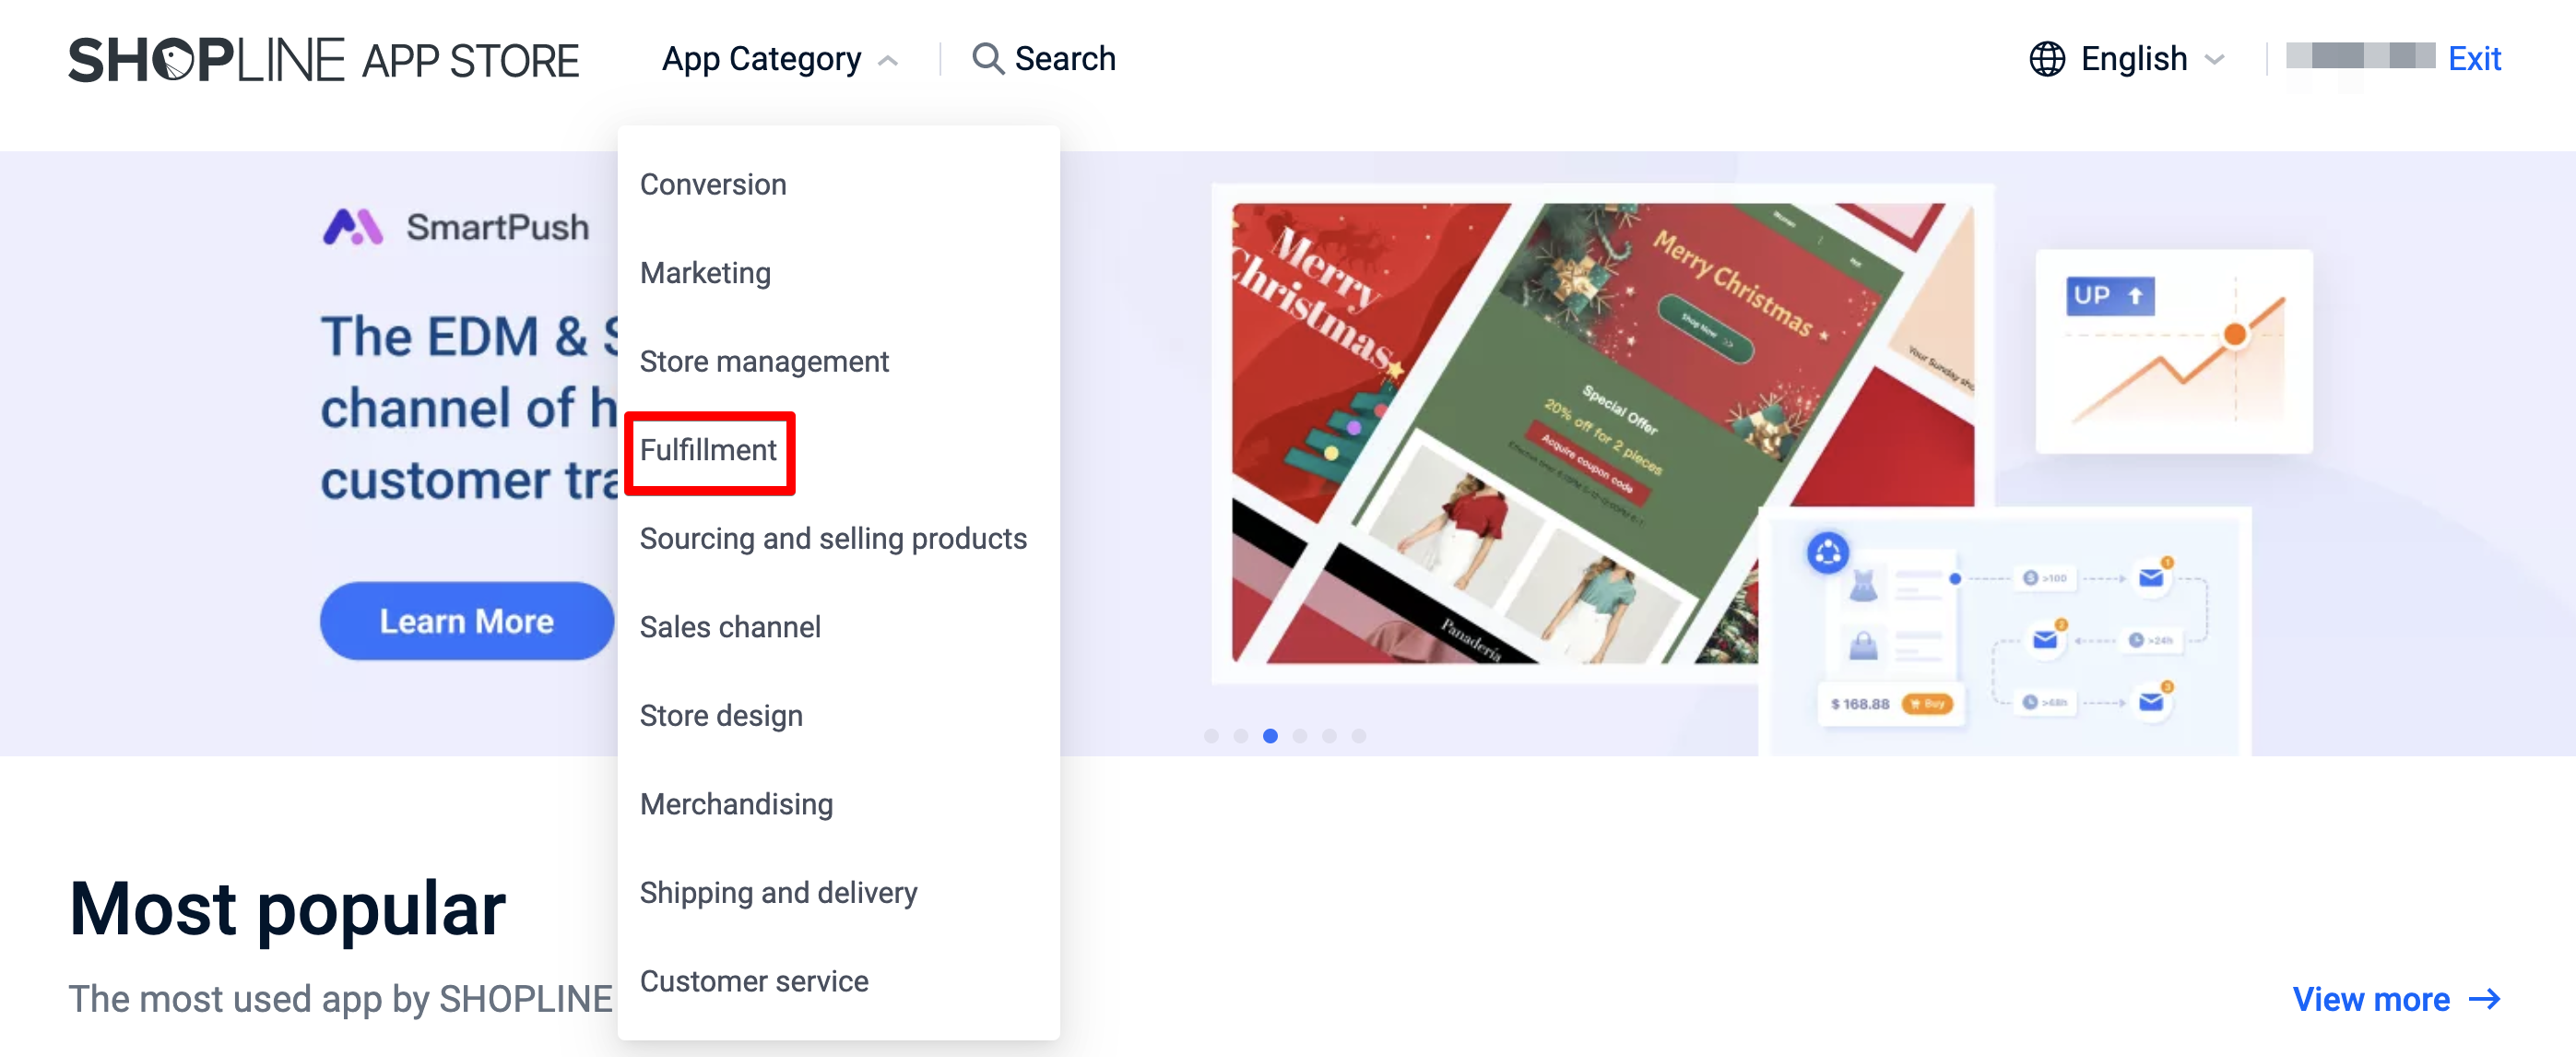Click the SHOPLINE App Store logo

[x=323, y=60]
